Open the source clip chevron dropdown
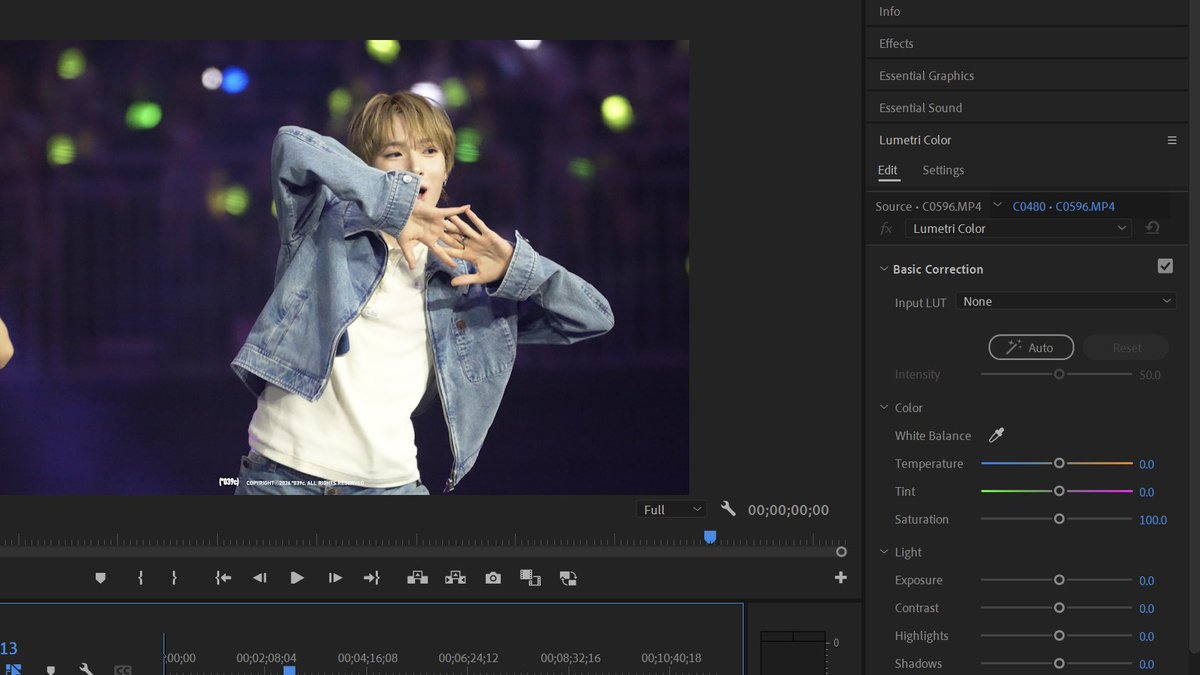Image resolution: width=1200 pixels, height=675 pixels. (x=997, y=205)
